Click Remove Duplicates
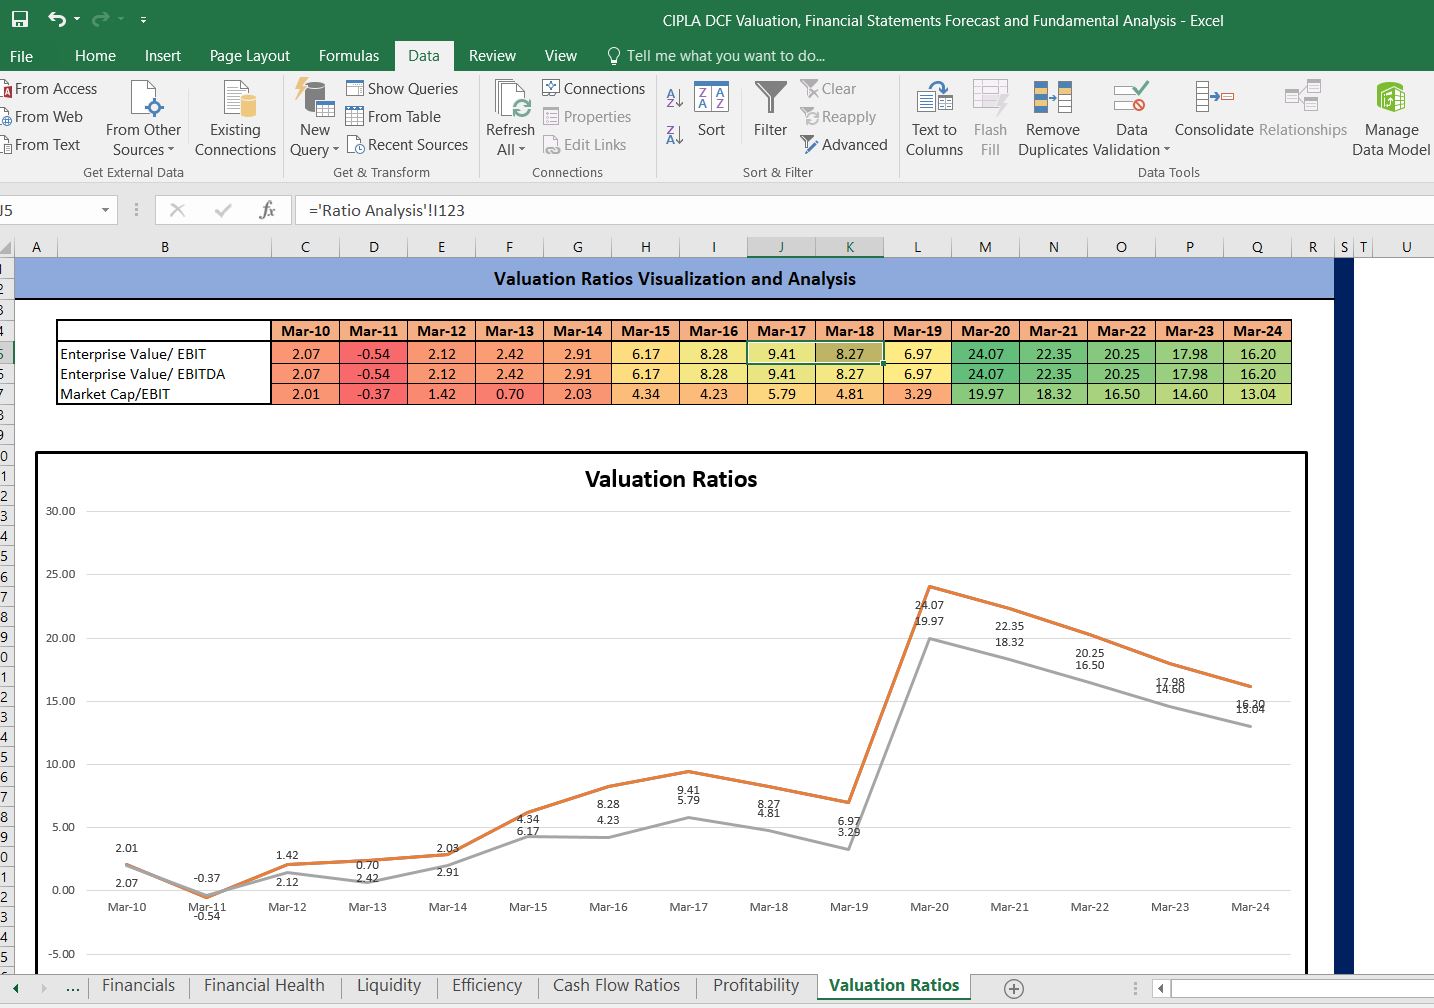Viewport: 1434px width, 1008px height. click(x=1053, y=118)
